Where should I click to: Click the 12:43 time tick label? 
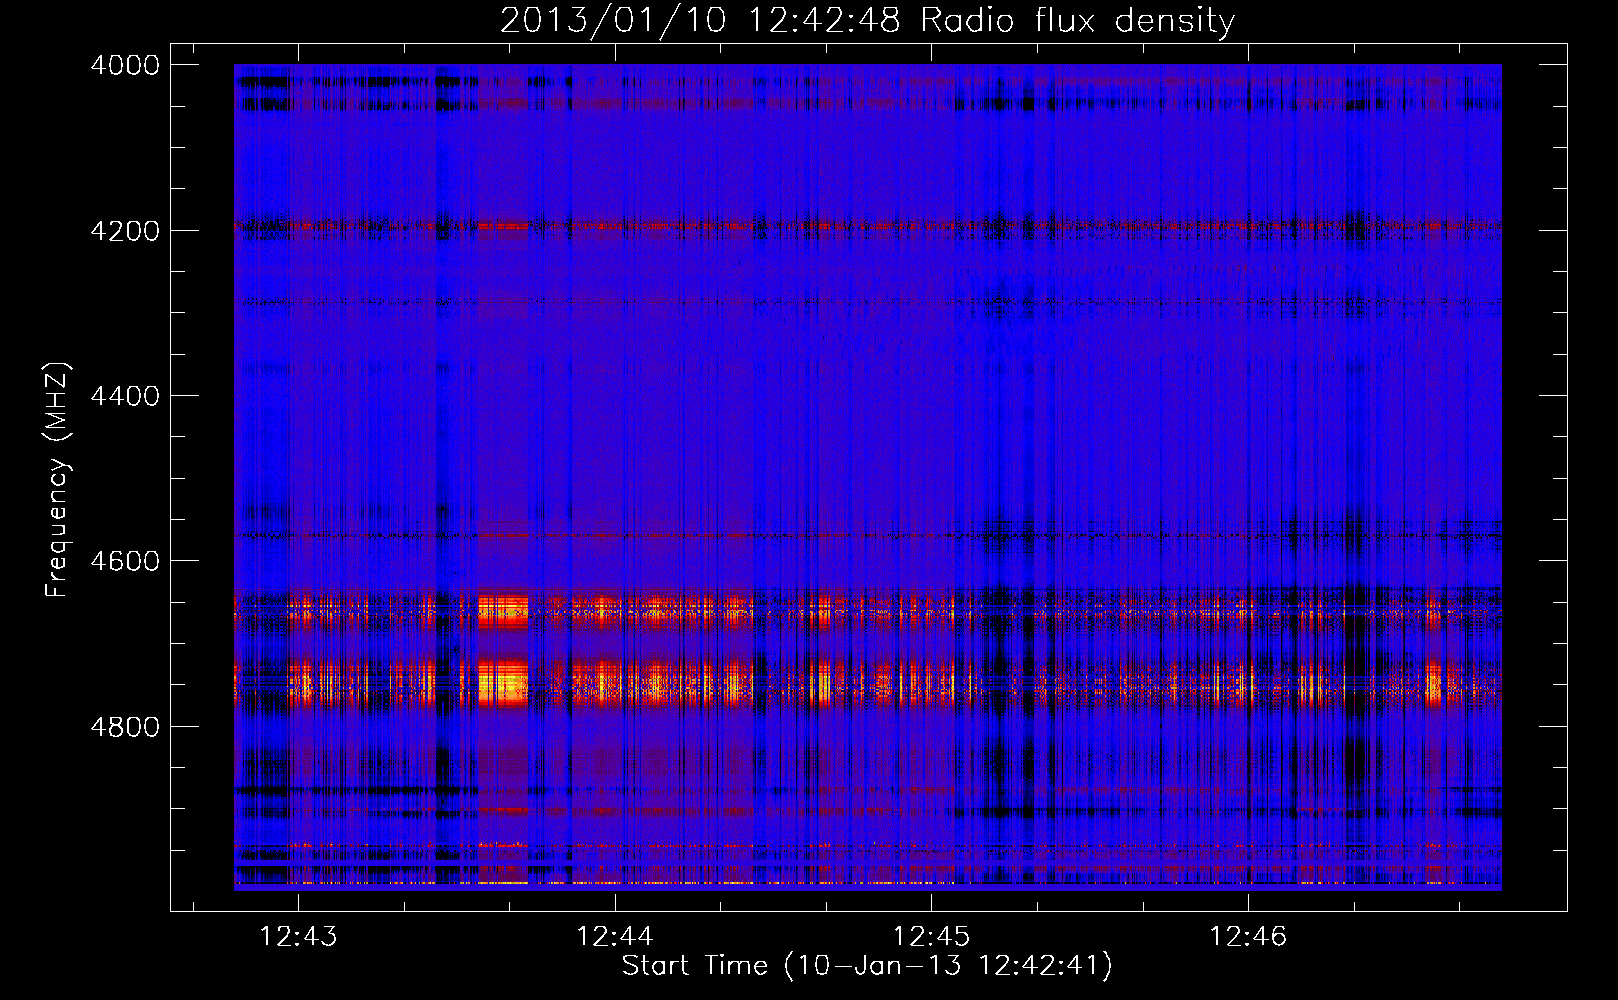pyautogui.click(x=298, y=937)
